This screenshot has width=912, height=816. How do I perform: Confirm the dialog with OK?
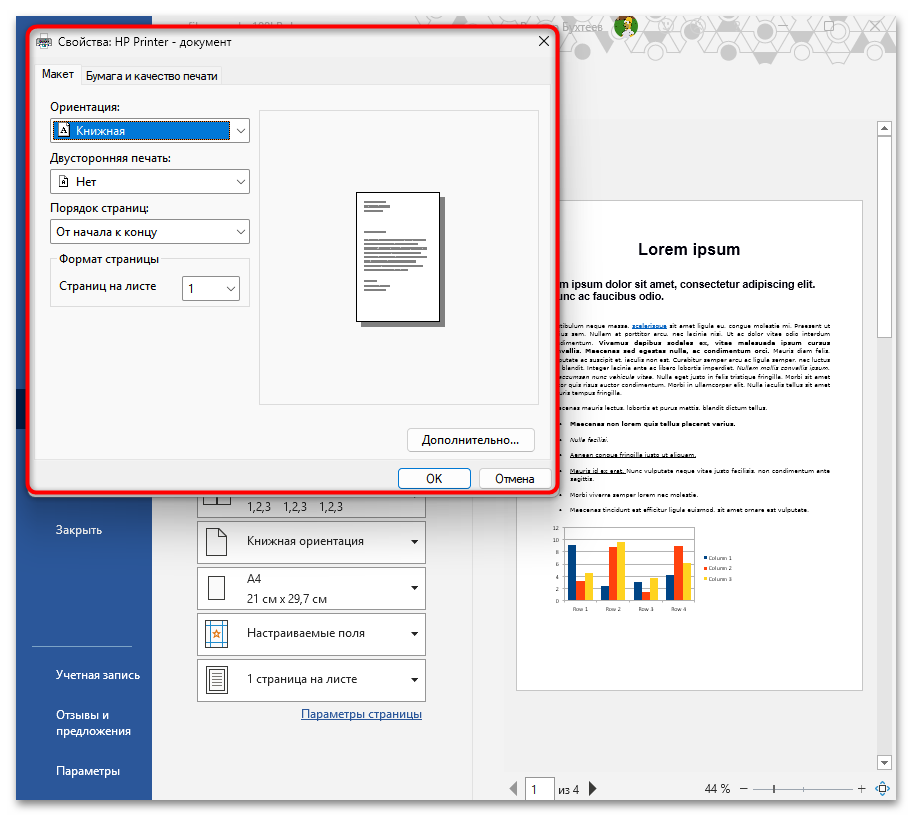(434, 479)
